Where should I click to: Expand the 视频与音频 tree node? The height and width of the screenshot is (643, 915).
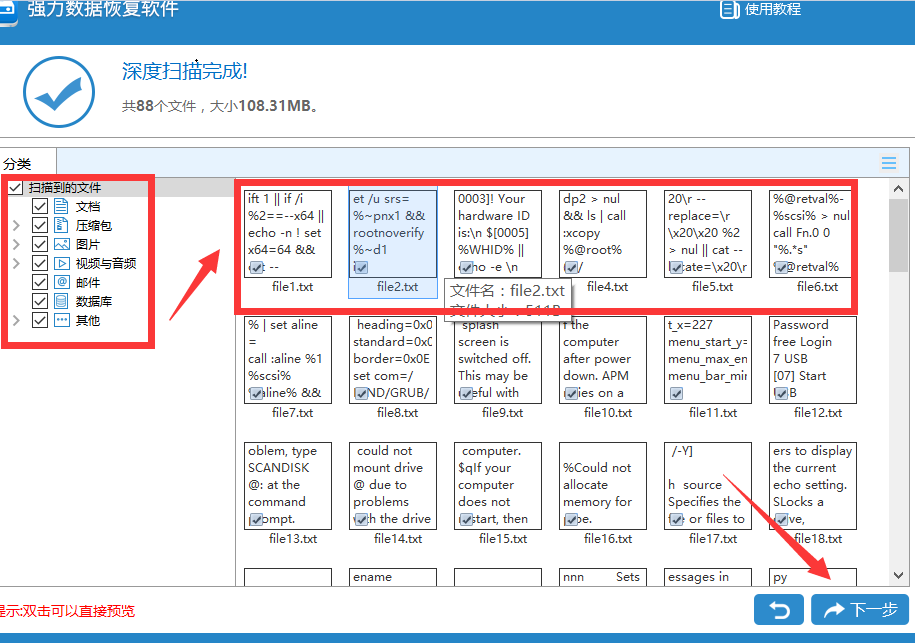click(x=16, y=263)
